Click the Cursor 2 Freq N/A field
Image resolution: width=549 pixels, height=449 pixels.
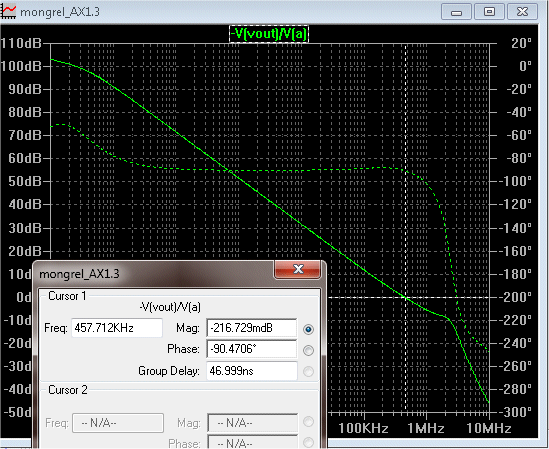coord(118,423)
